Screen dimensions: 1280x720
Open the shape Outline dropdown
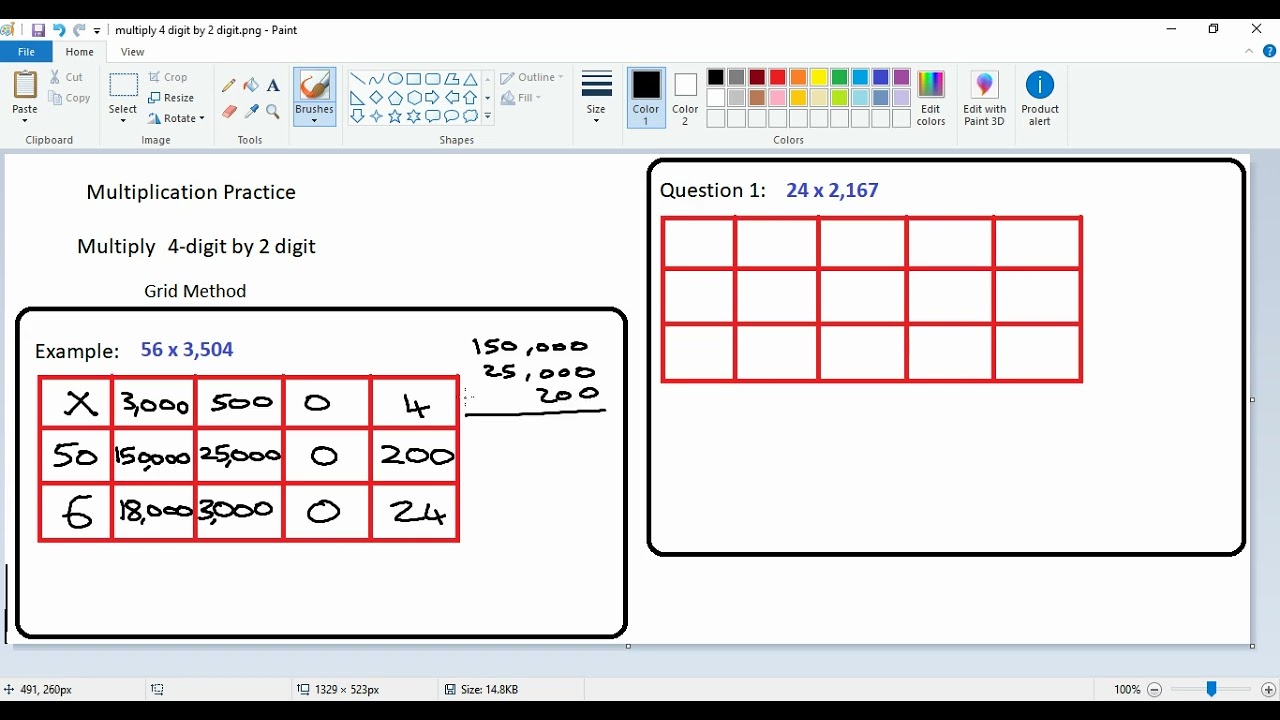tap(532, 77)
